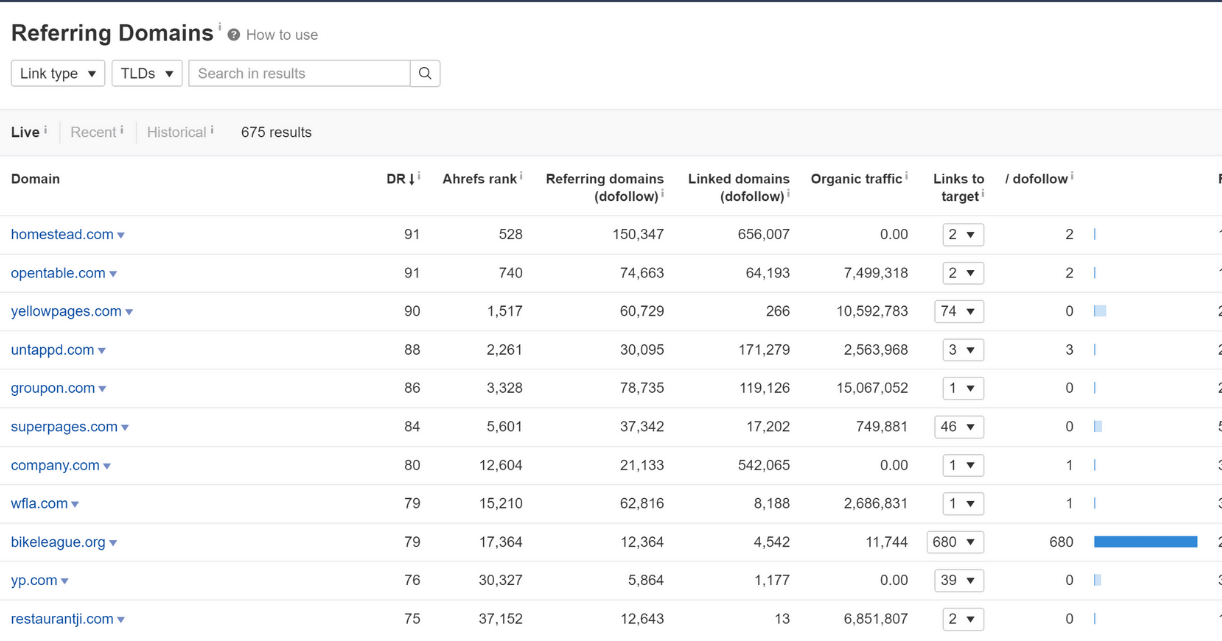Open wfla.com domain link

[39, 503]
